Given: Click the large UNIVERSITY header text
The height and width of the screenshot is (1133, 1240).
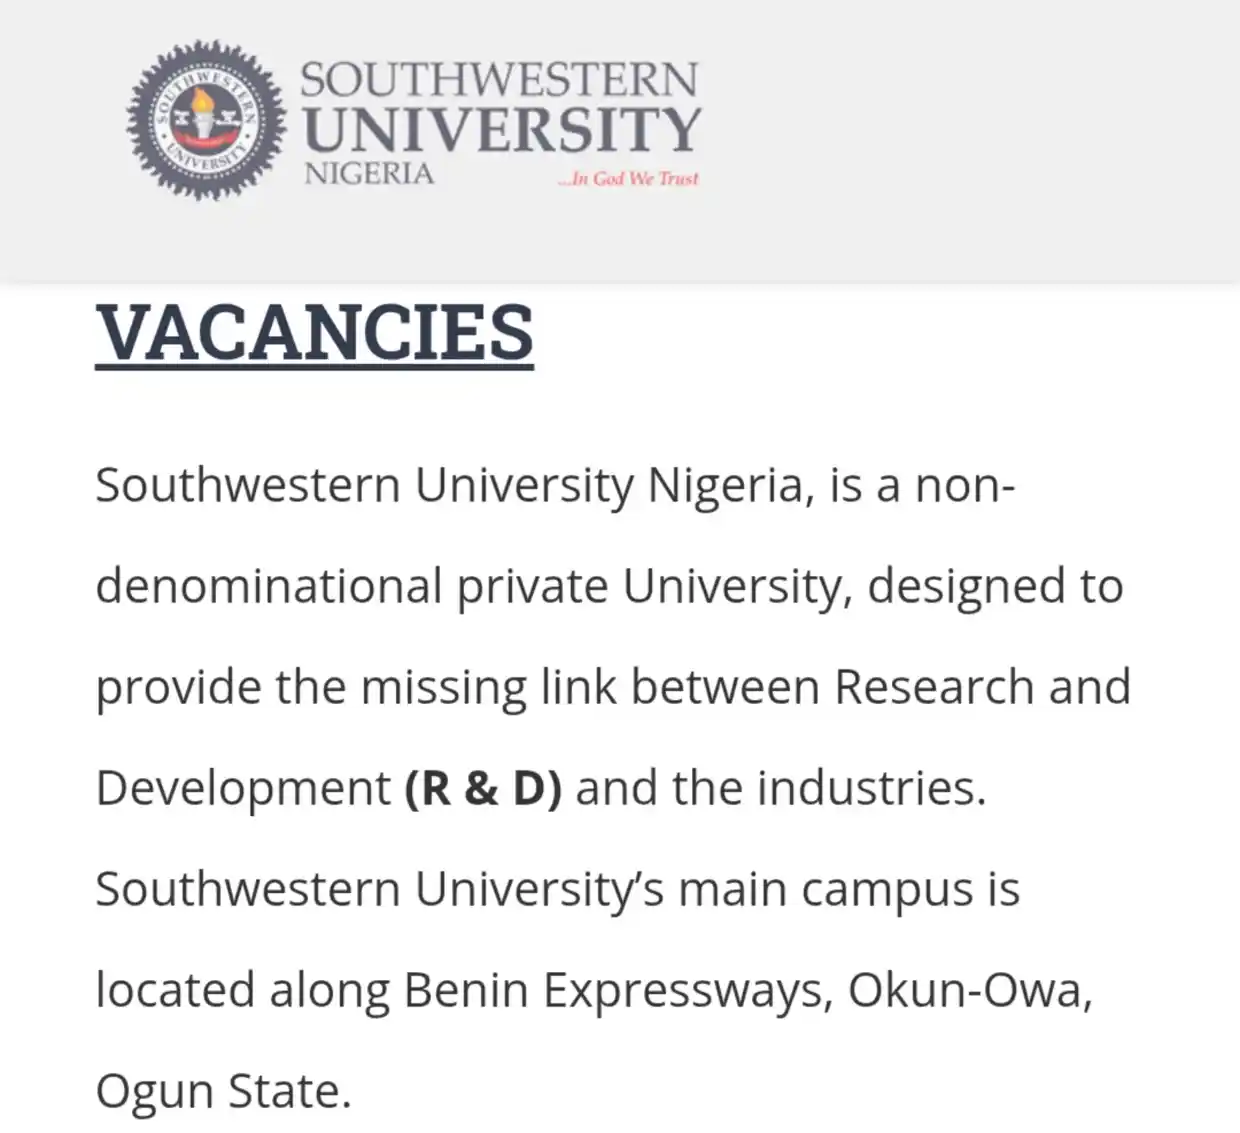Looking at the screenshot, I should tap(502, 129).
